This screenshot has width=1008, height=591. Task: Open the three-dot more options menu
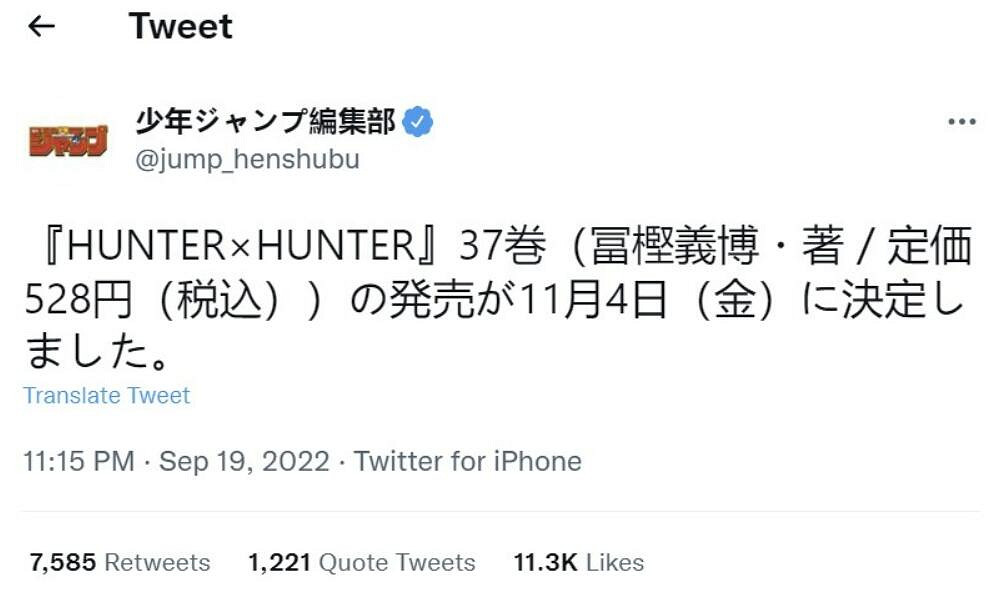click(x=961, y=122)
